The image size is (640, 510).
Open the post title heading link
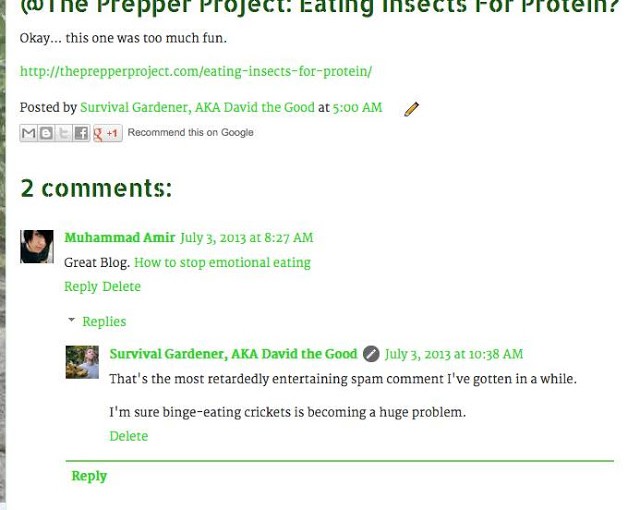(320, 8)
